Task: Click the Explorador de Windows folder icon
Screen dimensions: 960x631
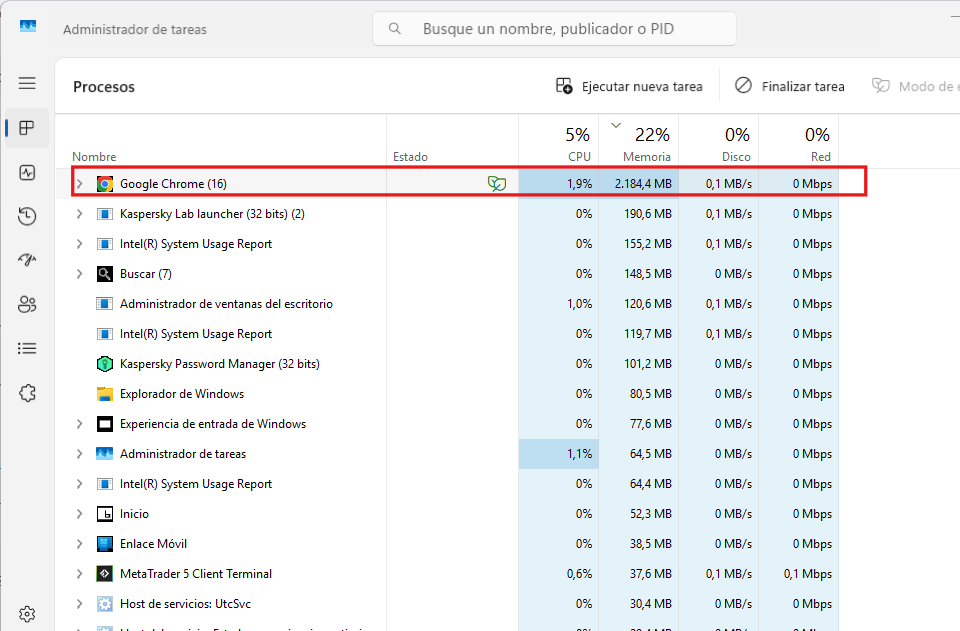Action: (x=105, y=394)
